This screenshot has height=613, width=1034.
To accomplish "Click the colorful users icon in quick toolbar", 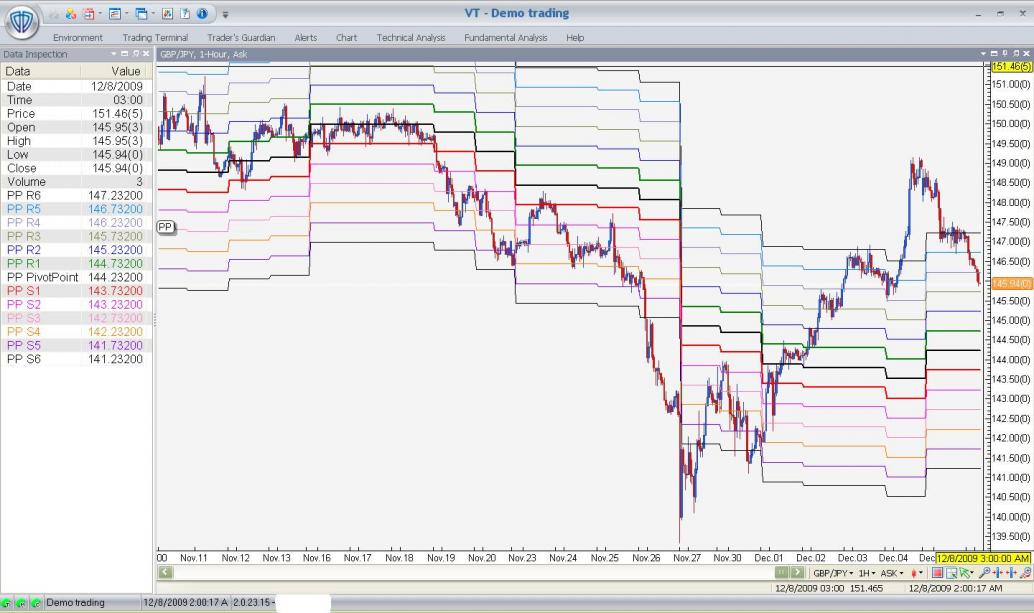I will [71, 14].
